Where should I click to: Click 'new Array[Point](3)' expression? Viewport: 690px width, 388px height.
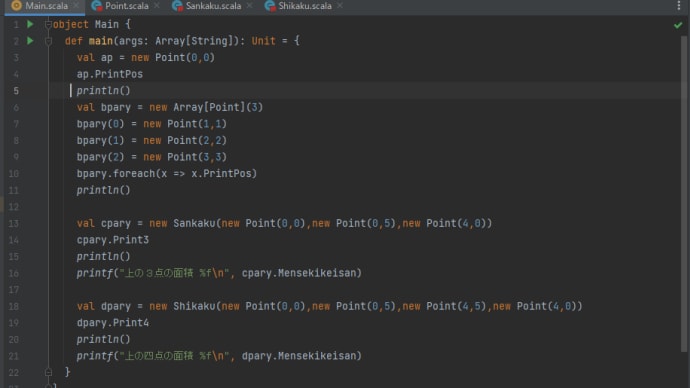pyautogui.click(x=206, y=107)
